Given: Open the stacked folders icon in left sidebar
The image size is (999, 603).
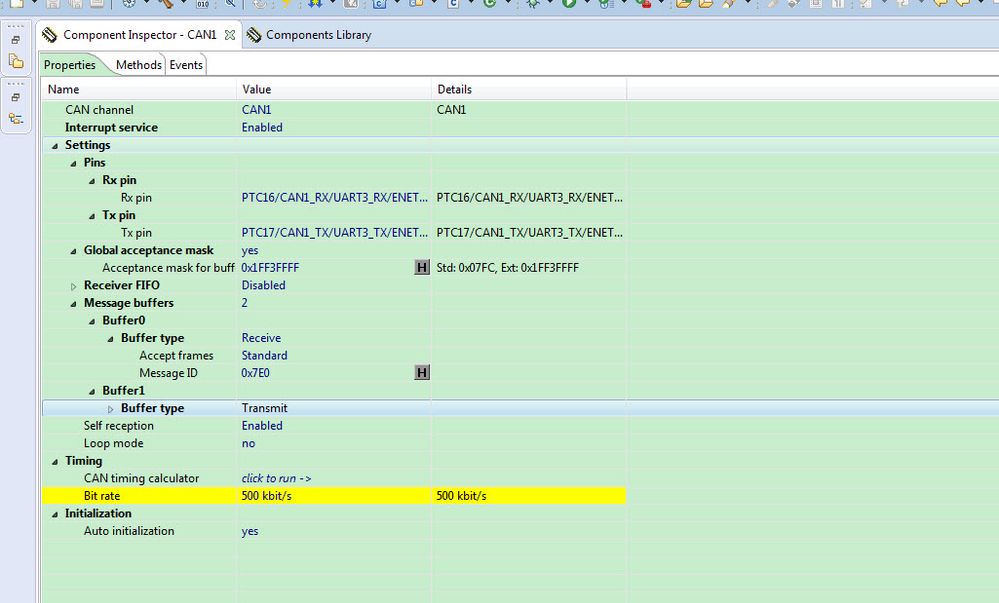Looking at the screenshot, I should coord(16,61).
